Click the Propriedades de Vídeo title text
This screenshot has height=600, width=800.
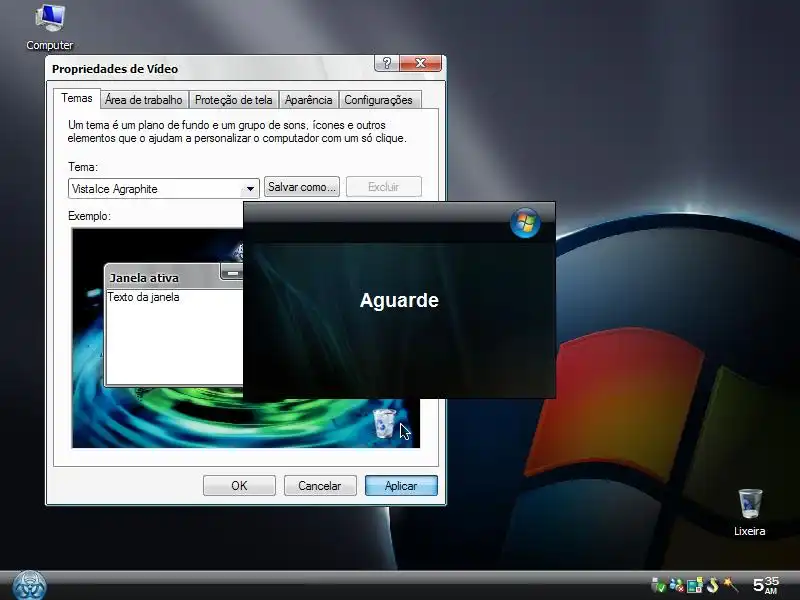(x=115, y=69)
